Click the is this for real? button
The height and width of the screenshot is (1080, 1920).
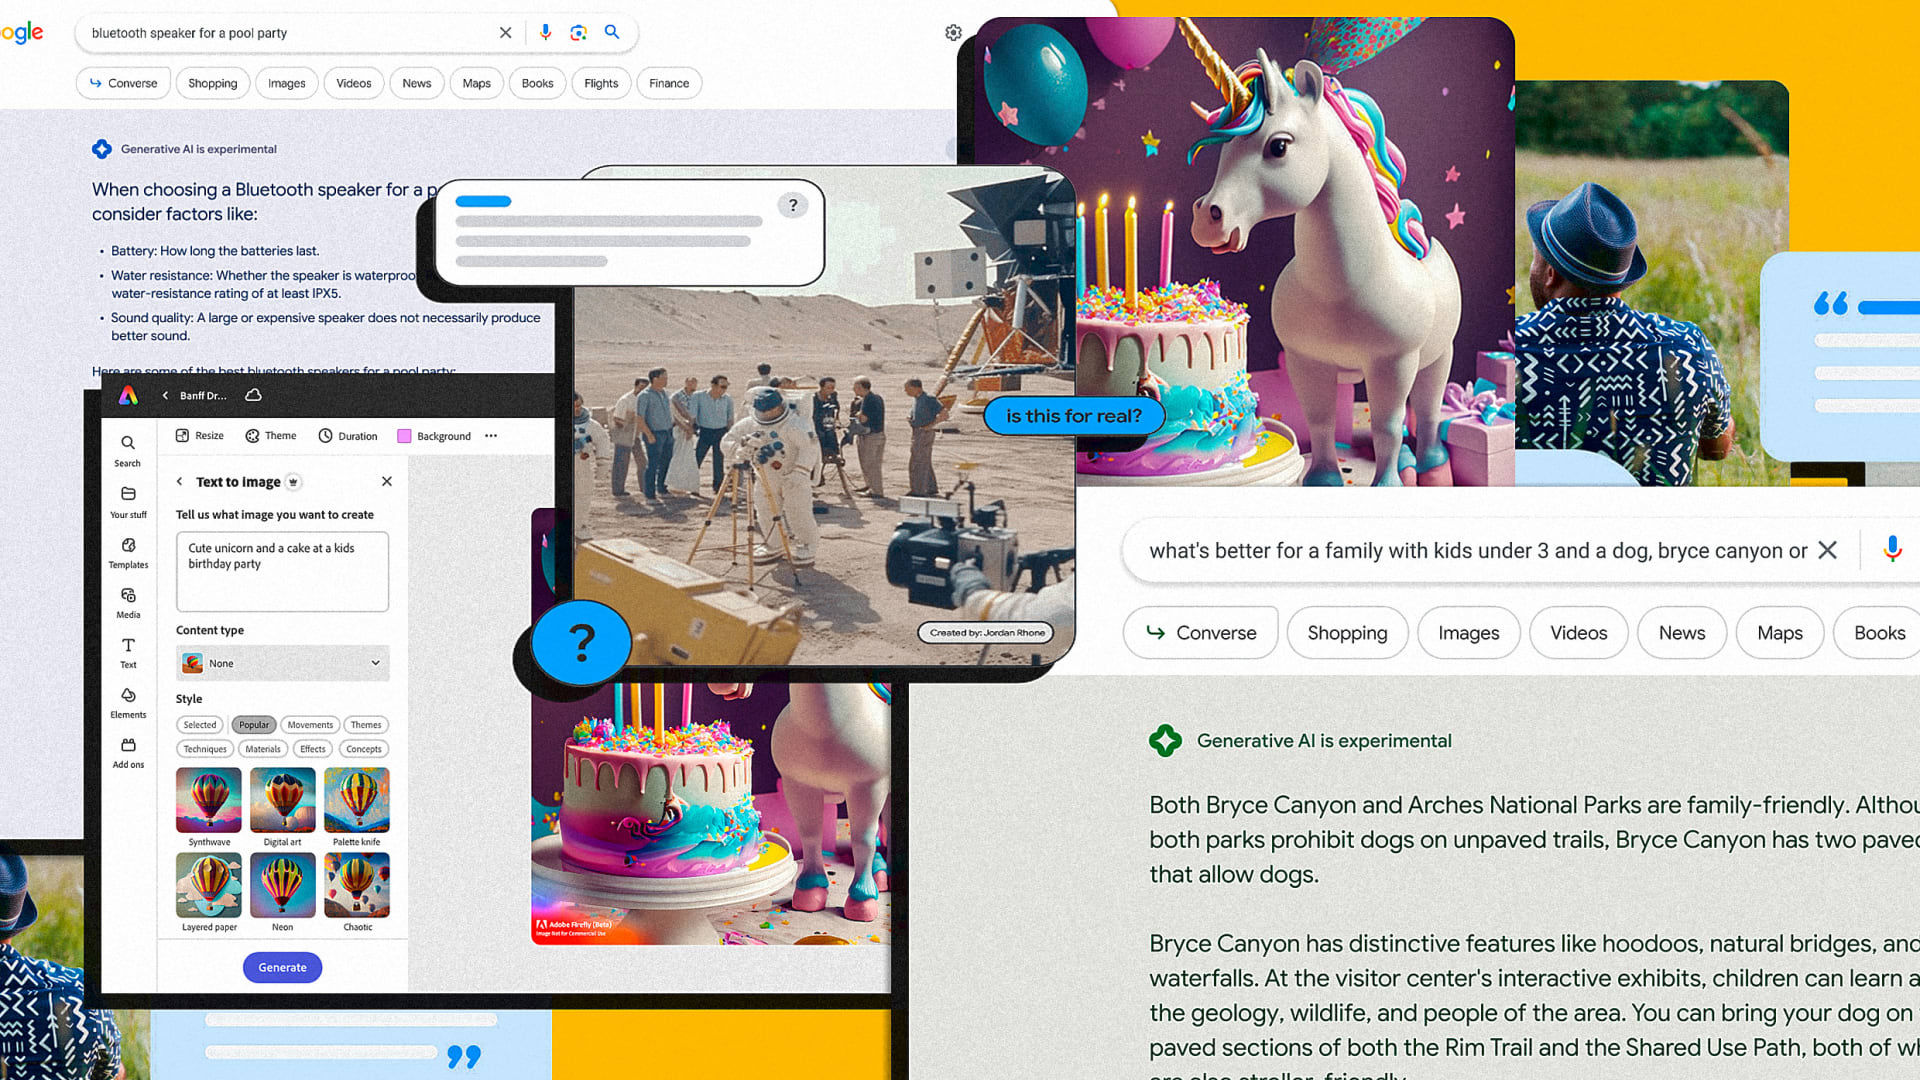tap(1073, 416)
